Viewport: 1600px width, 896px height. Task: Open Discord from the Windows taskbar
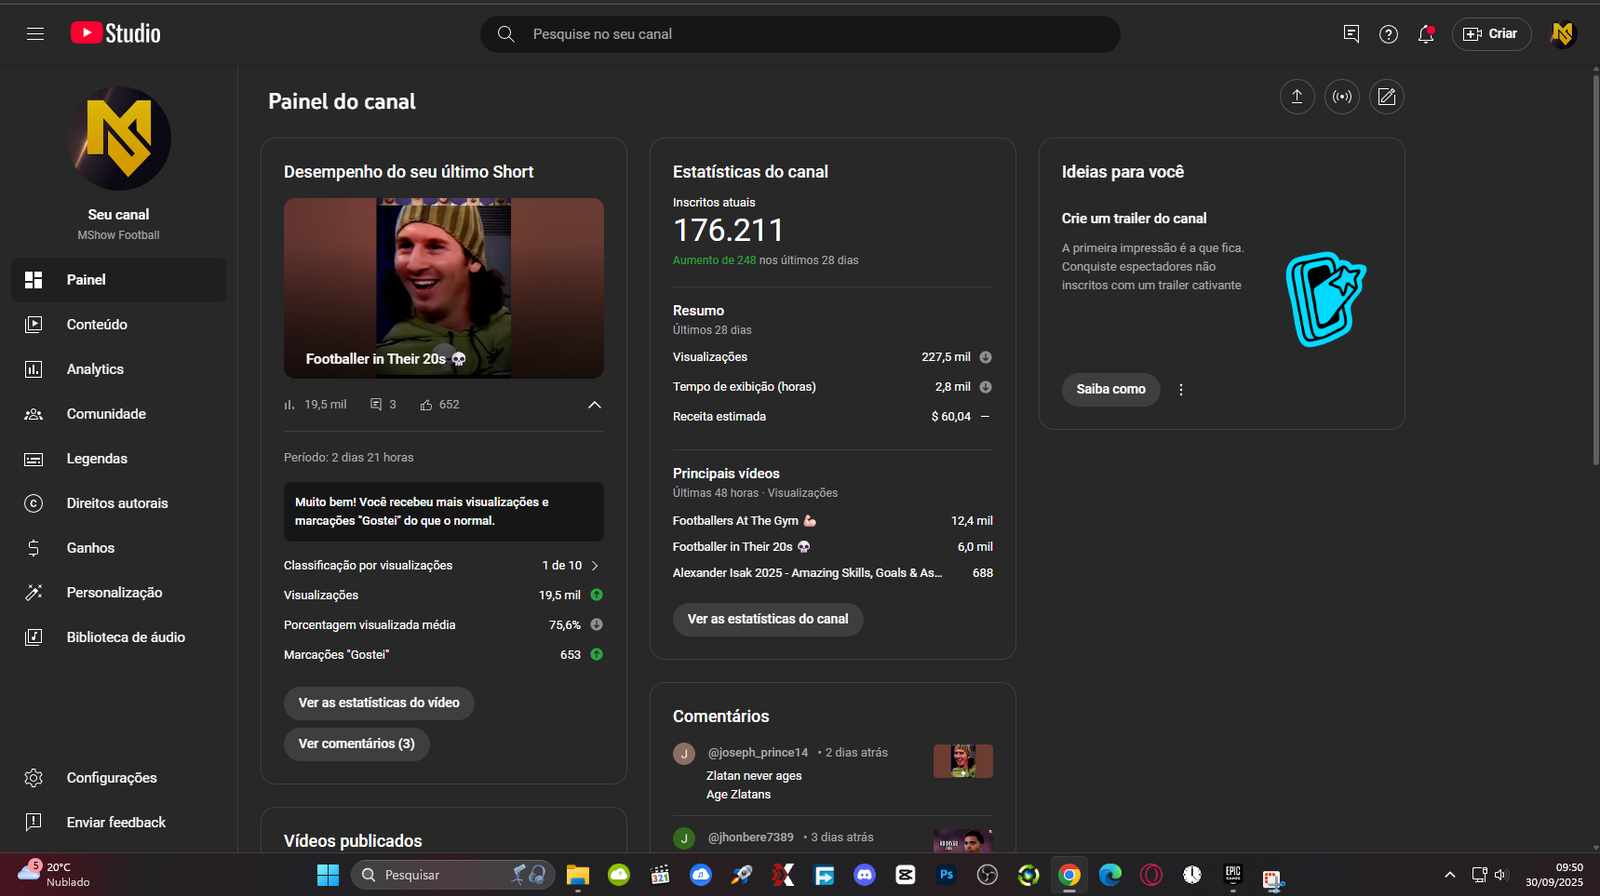(x=864, y=875)
